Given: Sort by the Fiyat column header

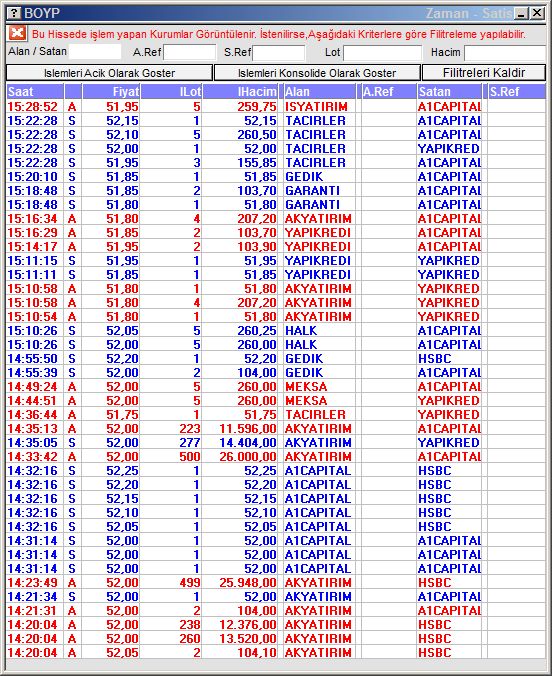Looking at the screenshot, I should tap(111, 91).
